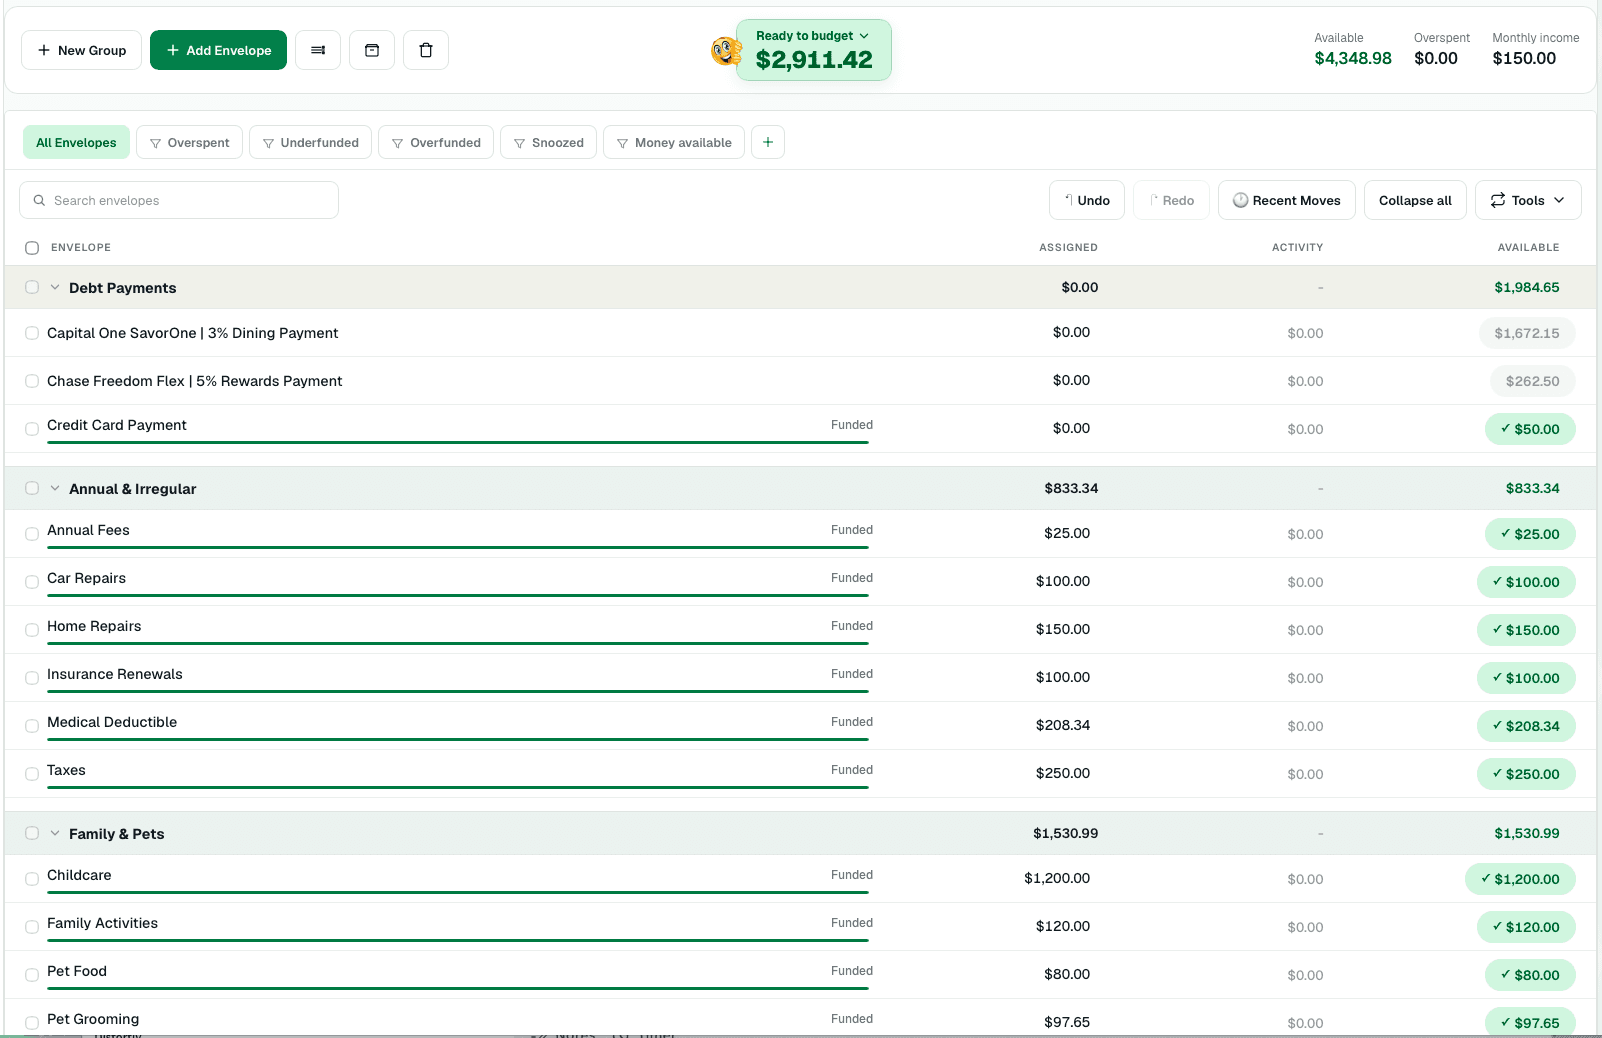Click the clock icon on Recent Moves

pos(1240,200)
